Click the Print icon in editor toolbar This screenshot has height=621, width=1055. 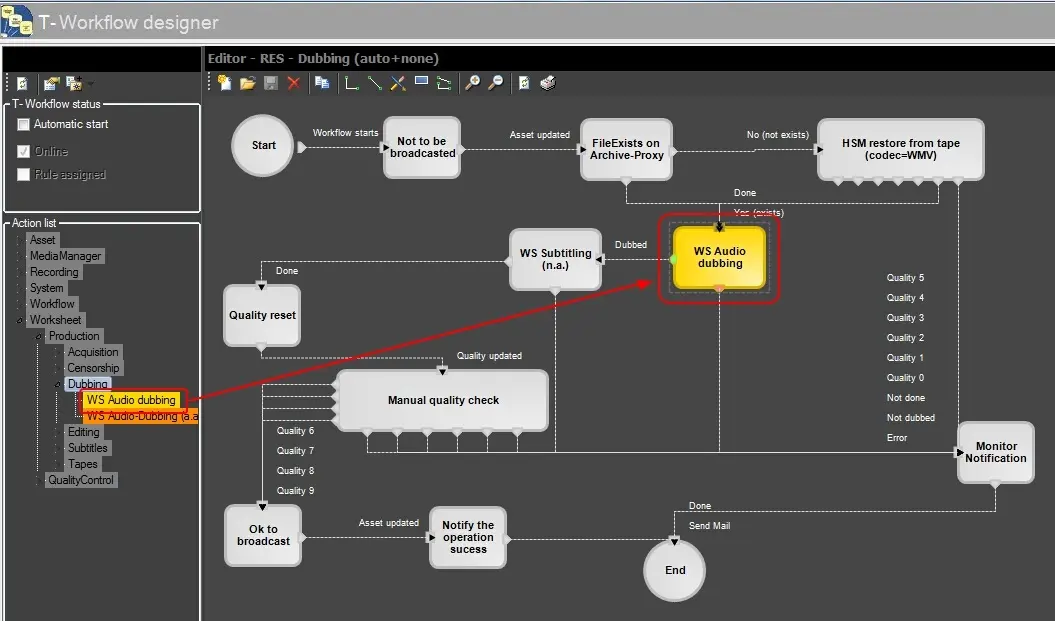click(547, 83)
